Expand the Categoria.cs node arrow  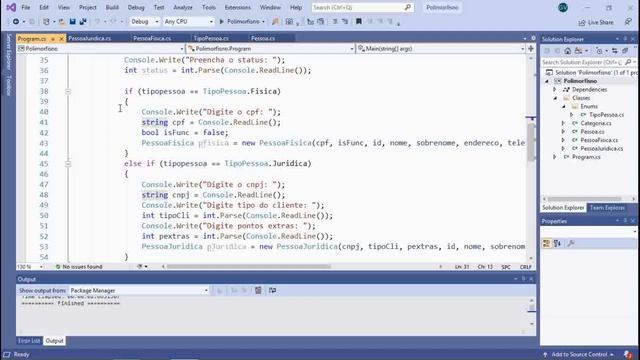tap(564, 123)
